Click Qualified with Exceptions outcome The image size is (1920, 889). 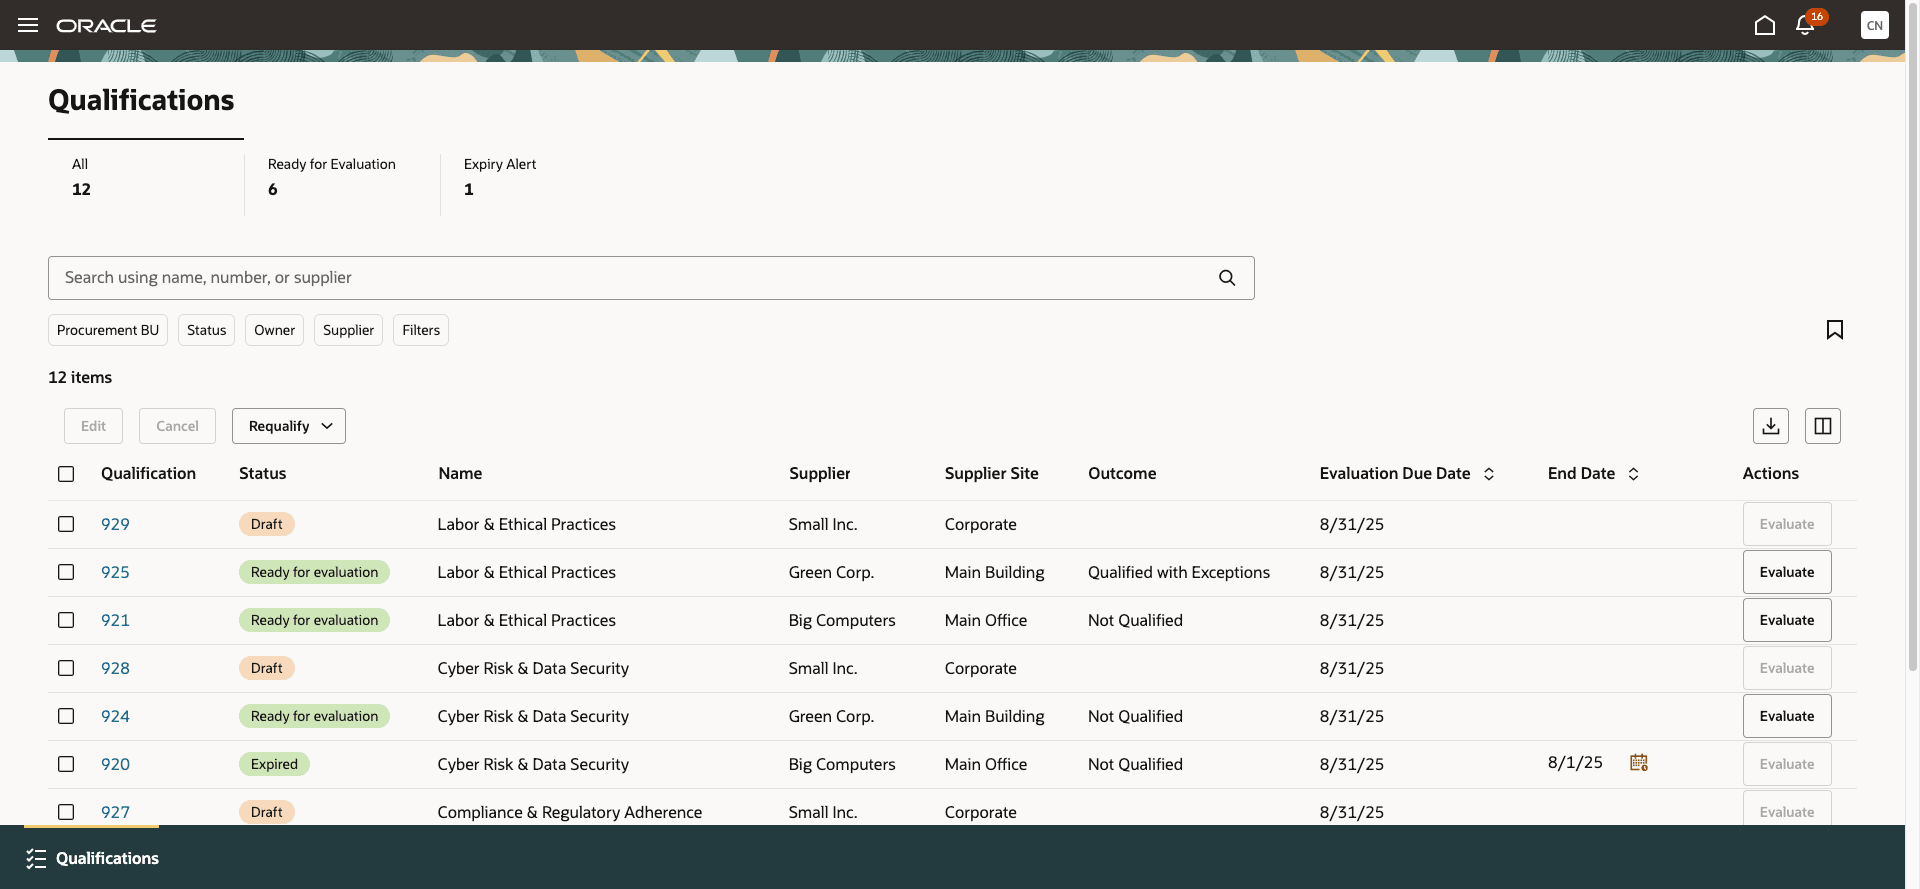pos(1179,572)
